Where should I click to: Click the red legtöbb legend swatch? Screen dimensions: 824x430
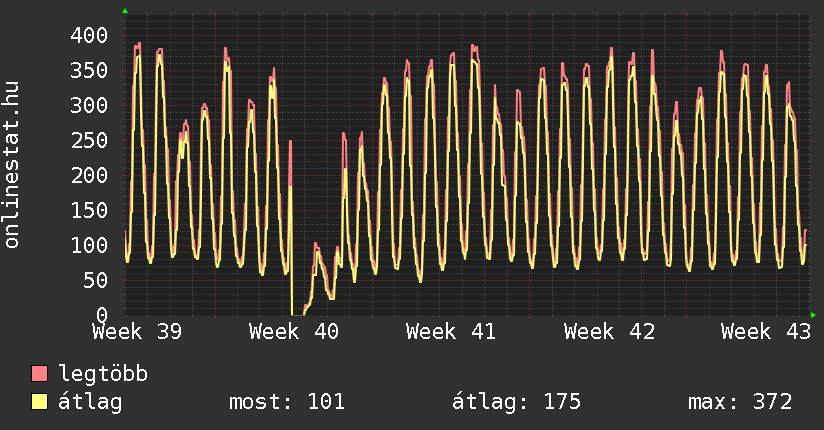click(x=40, y=375)
